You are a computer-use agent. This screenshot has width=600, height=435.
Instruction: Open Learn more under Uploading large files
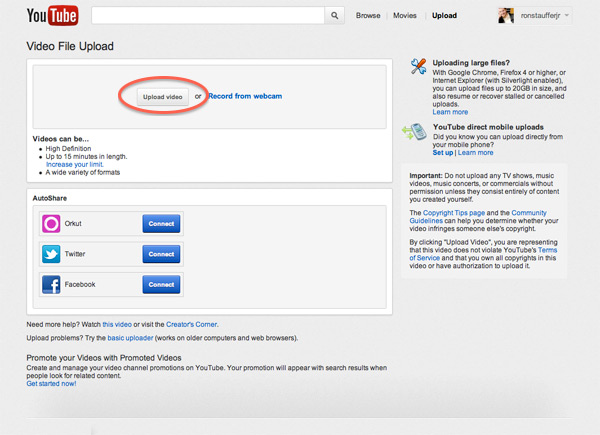coord(450,112)
